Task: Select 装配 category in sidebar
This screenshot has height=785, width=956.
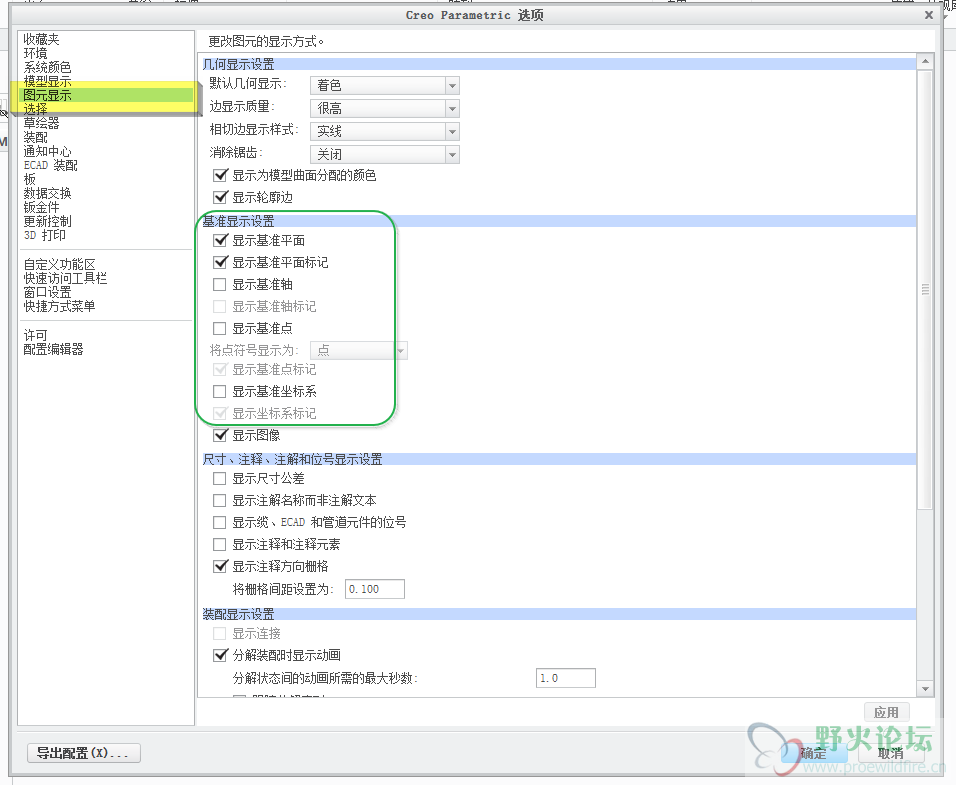Action: click(35, 137)
